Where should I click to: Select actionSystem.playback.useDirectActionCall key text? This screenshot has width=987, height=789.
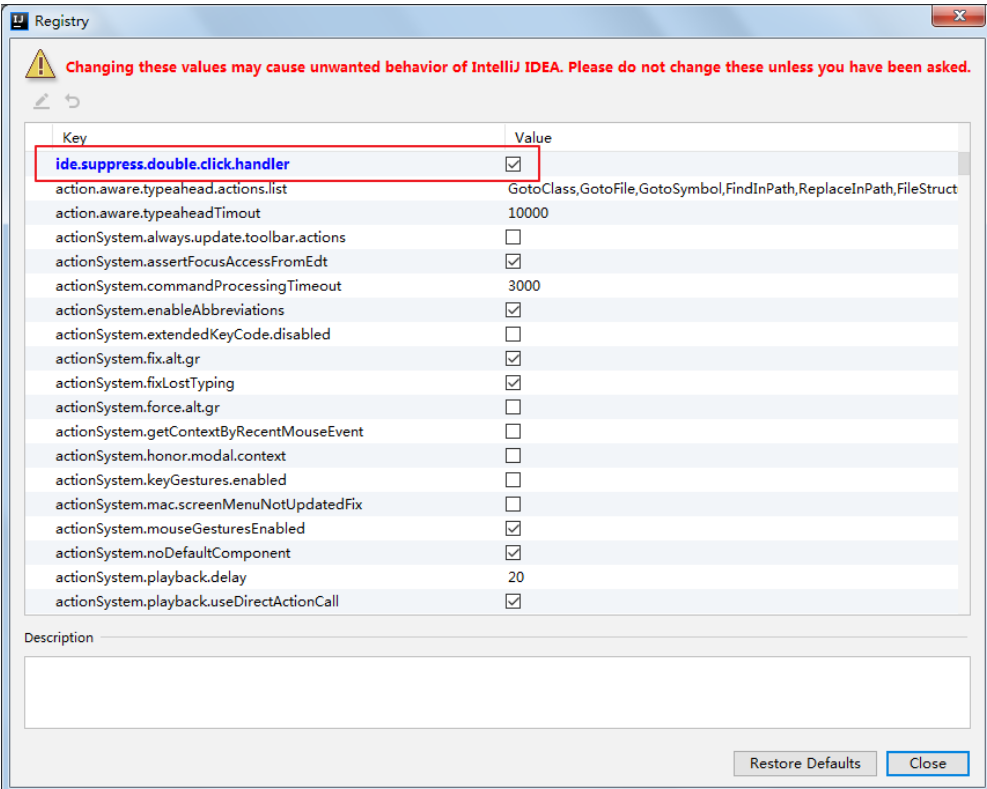pos(197,601)
